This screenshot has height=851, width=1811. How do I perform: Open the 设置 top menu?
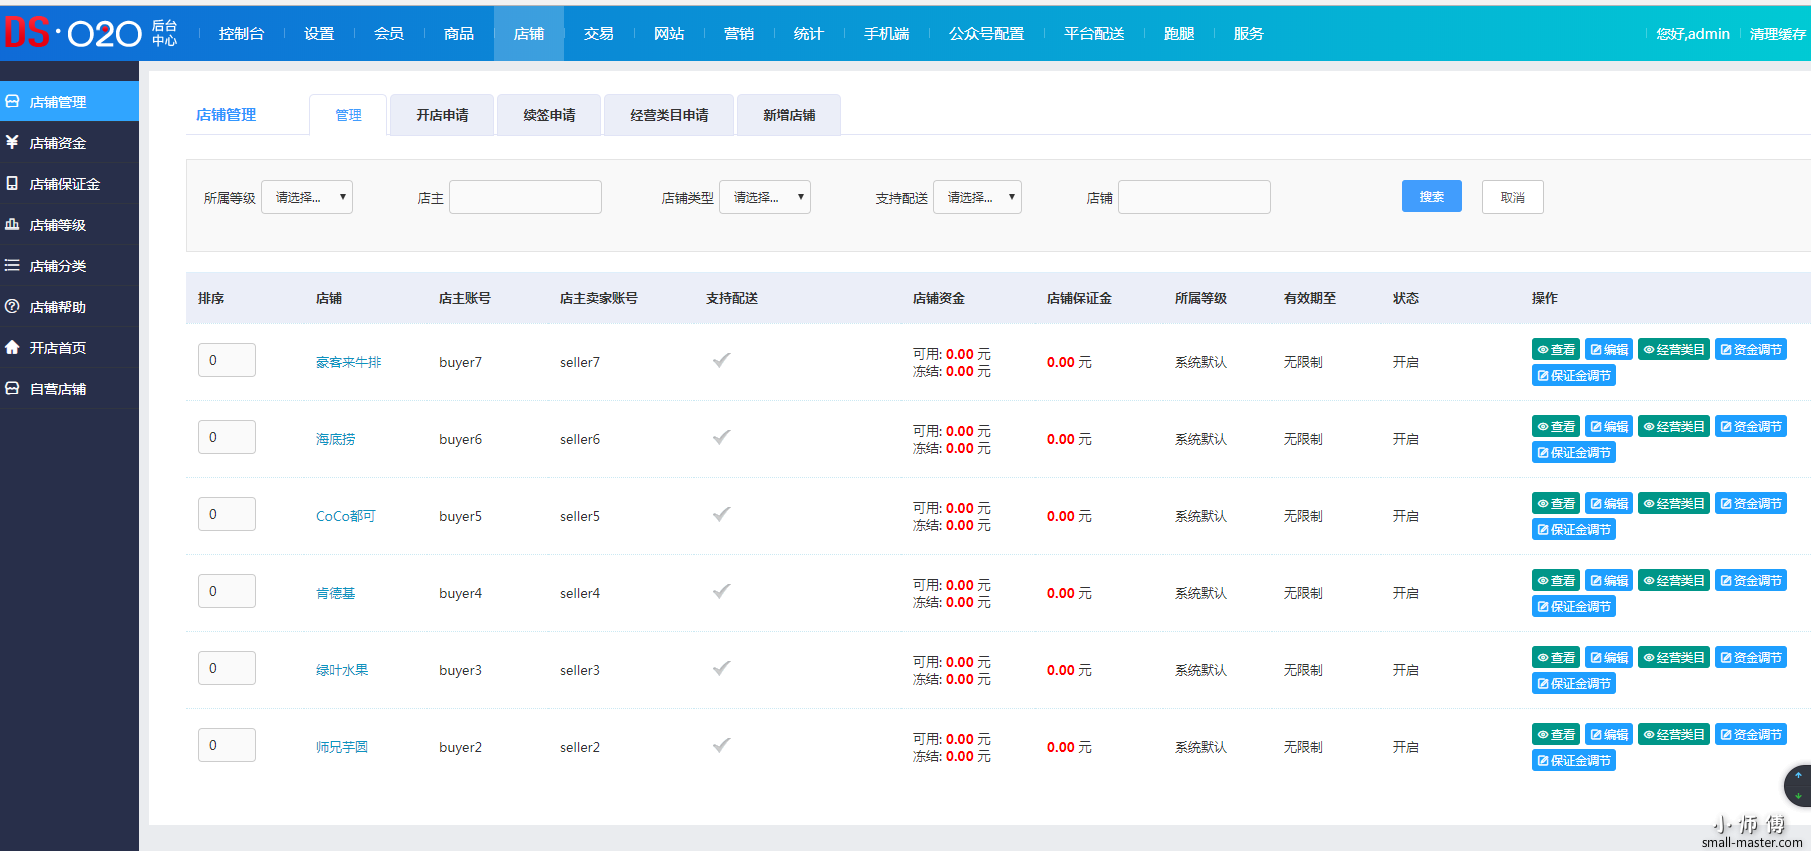[319, 33]
